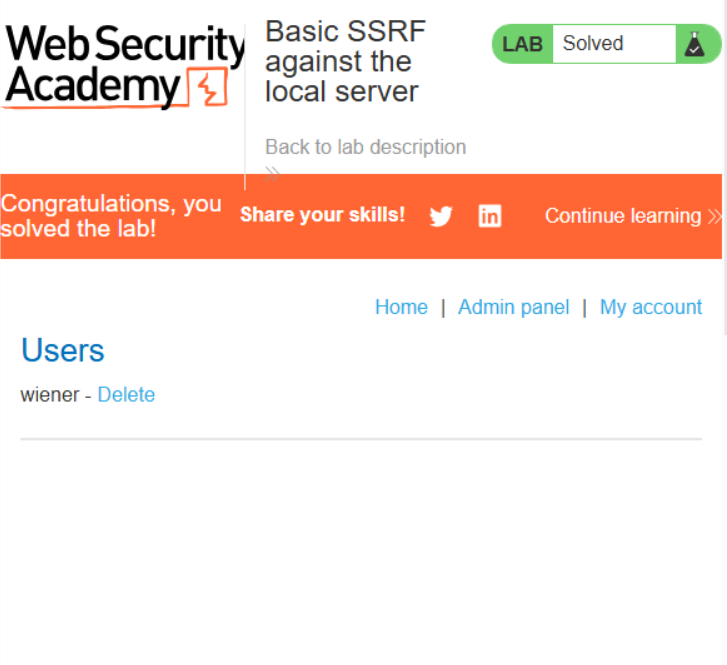Go to the Home page
The width and height of the screenshot is (727, 665).
click(401, 307)
